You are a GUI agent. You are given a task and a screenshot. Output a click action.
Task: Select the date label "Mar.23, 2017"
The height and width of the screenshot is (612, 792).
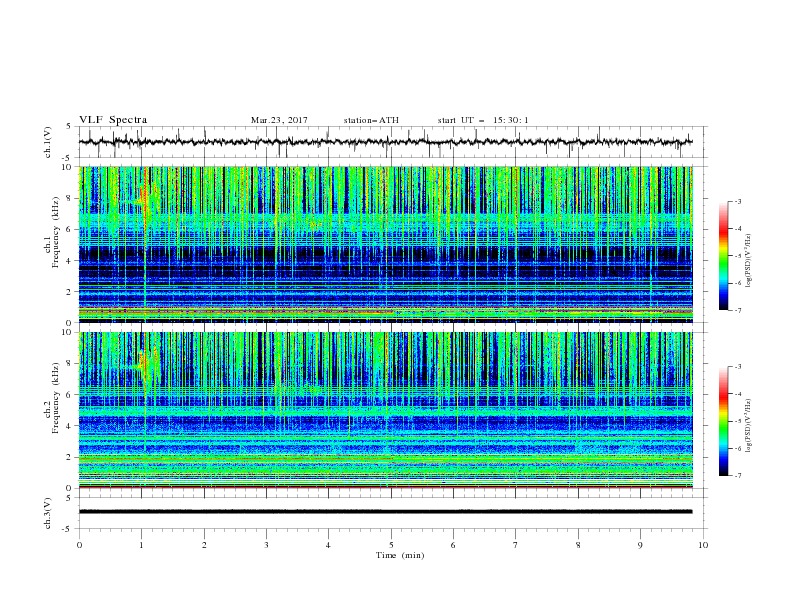click(x=279, y=120)
